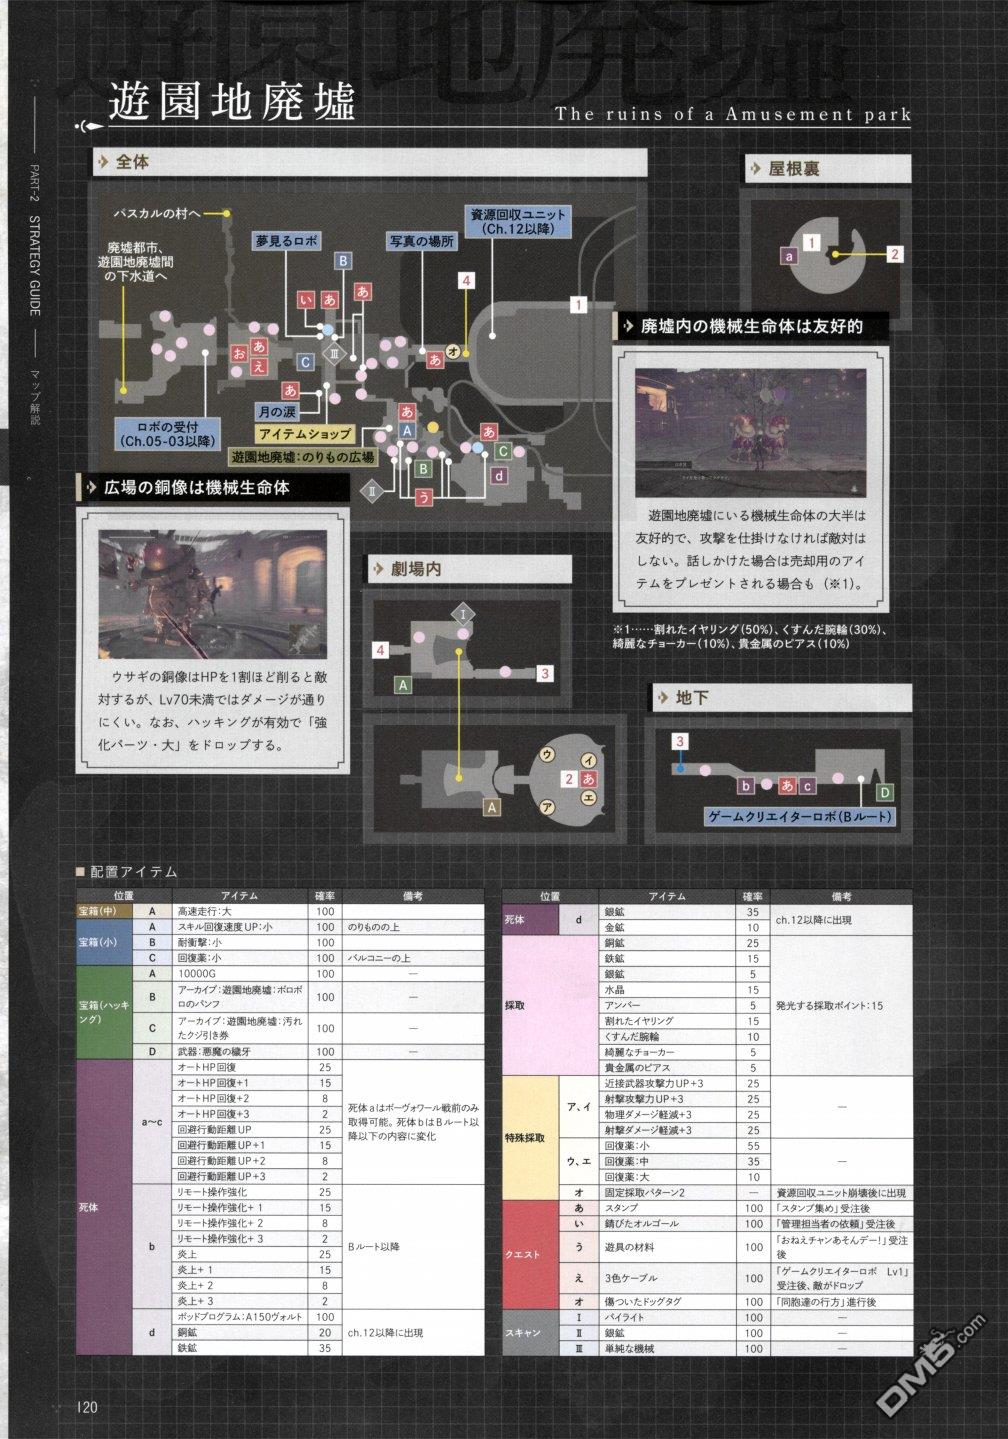Image resolution: width=1008 pixels, height=1439 pixels.
Task: Click the arrow beside the 全体 heading
Action: coord(102,161)
